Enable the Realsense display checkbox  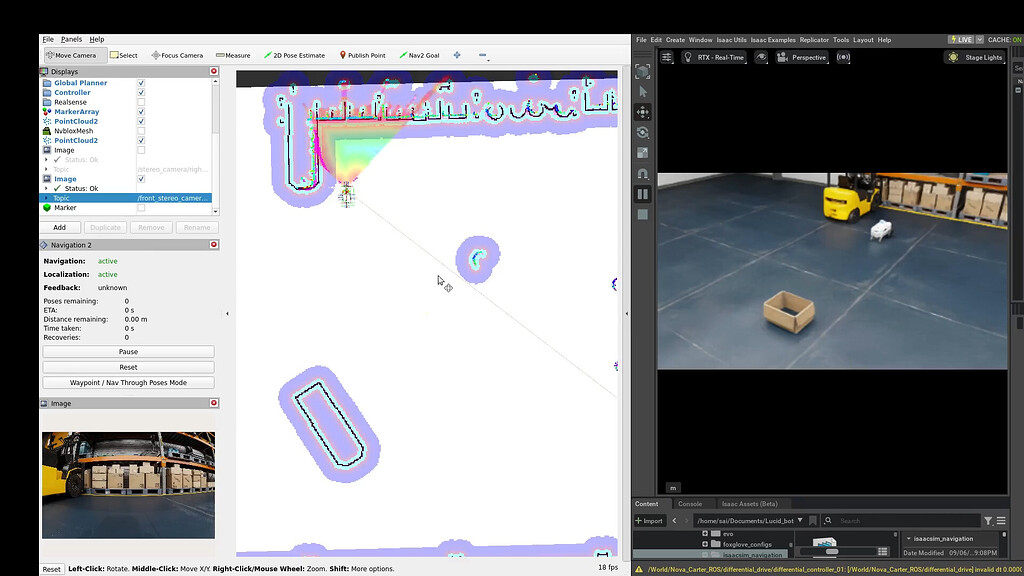point(140,99)
